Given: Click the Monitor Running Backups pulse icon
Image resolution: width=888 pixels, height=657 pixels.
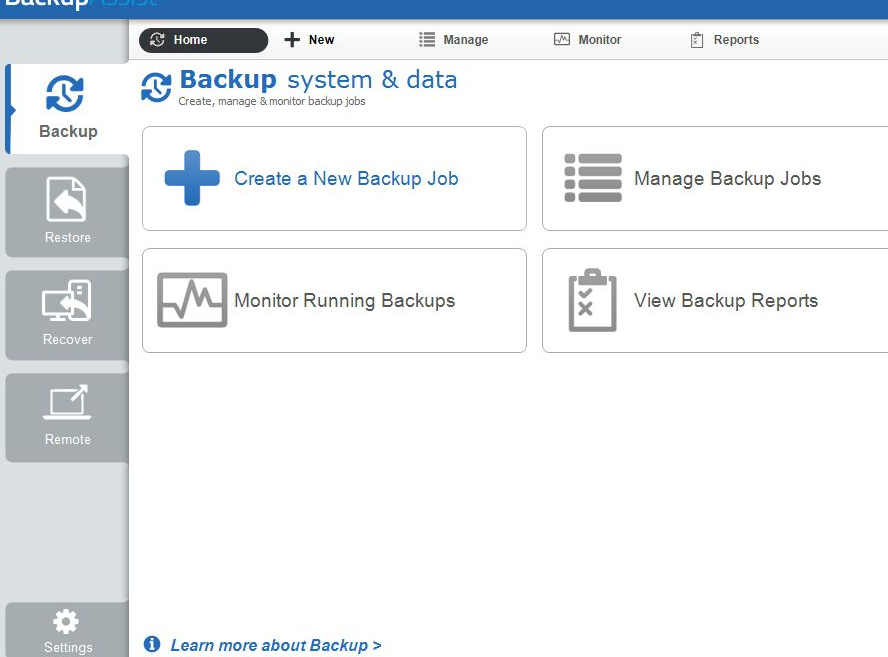Looking at the screenshot, I should pos(192,300).
